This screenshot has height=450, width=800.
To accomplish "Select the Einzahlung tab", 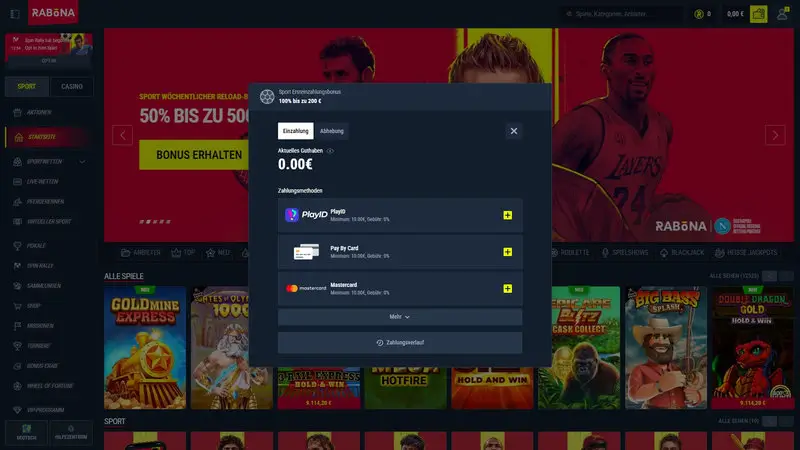I will pyautogui.click(x=295, y=131).
